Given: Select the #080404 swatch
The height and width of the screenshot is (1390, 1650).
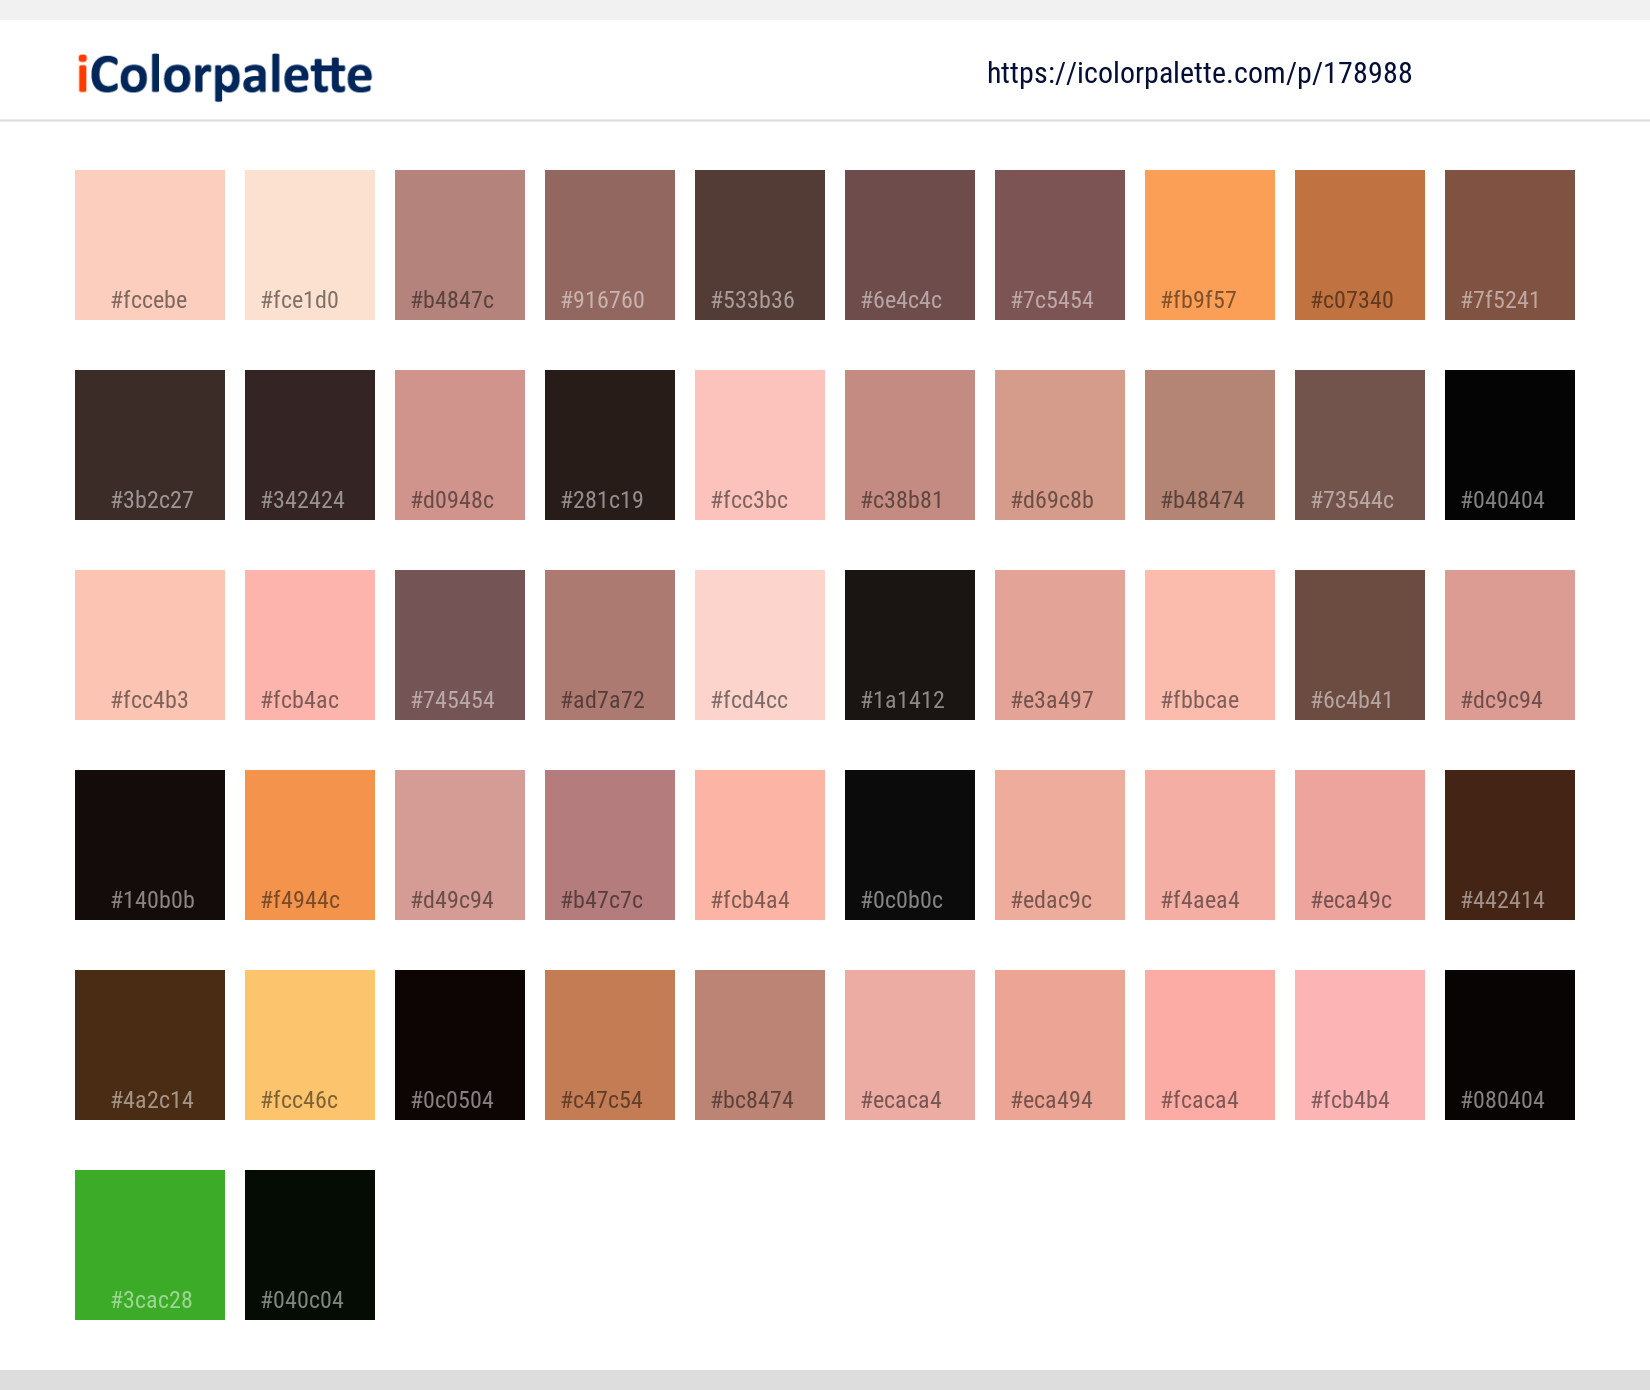Looking at the screenshot, I should click(1510, 1045).
